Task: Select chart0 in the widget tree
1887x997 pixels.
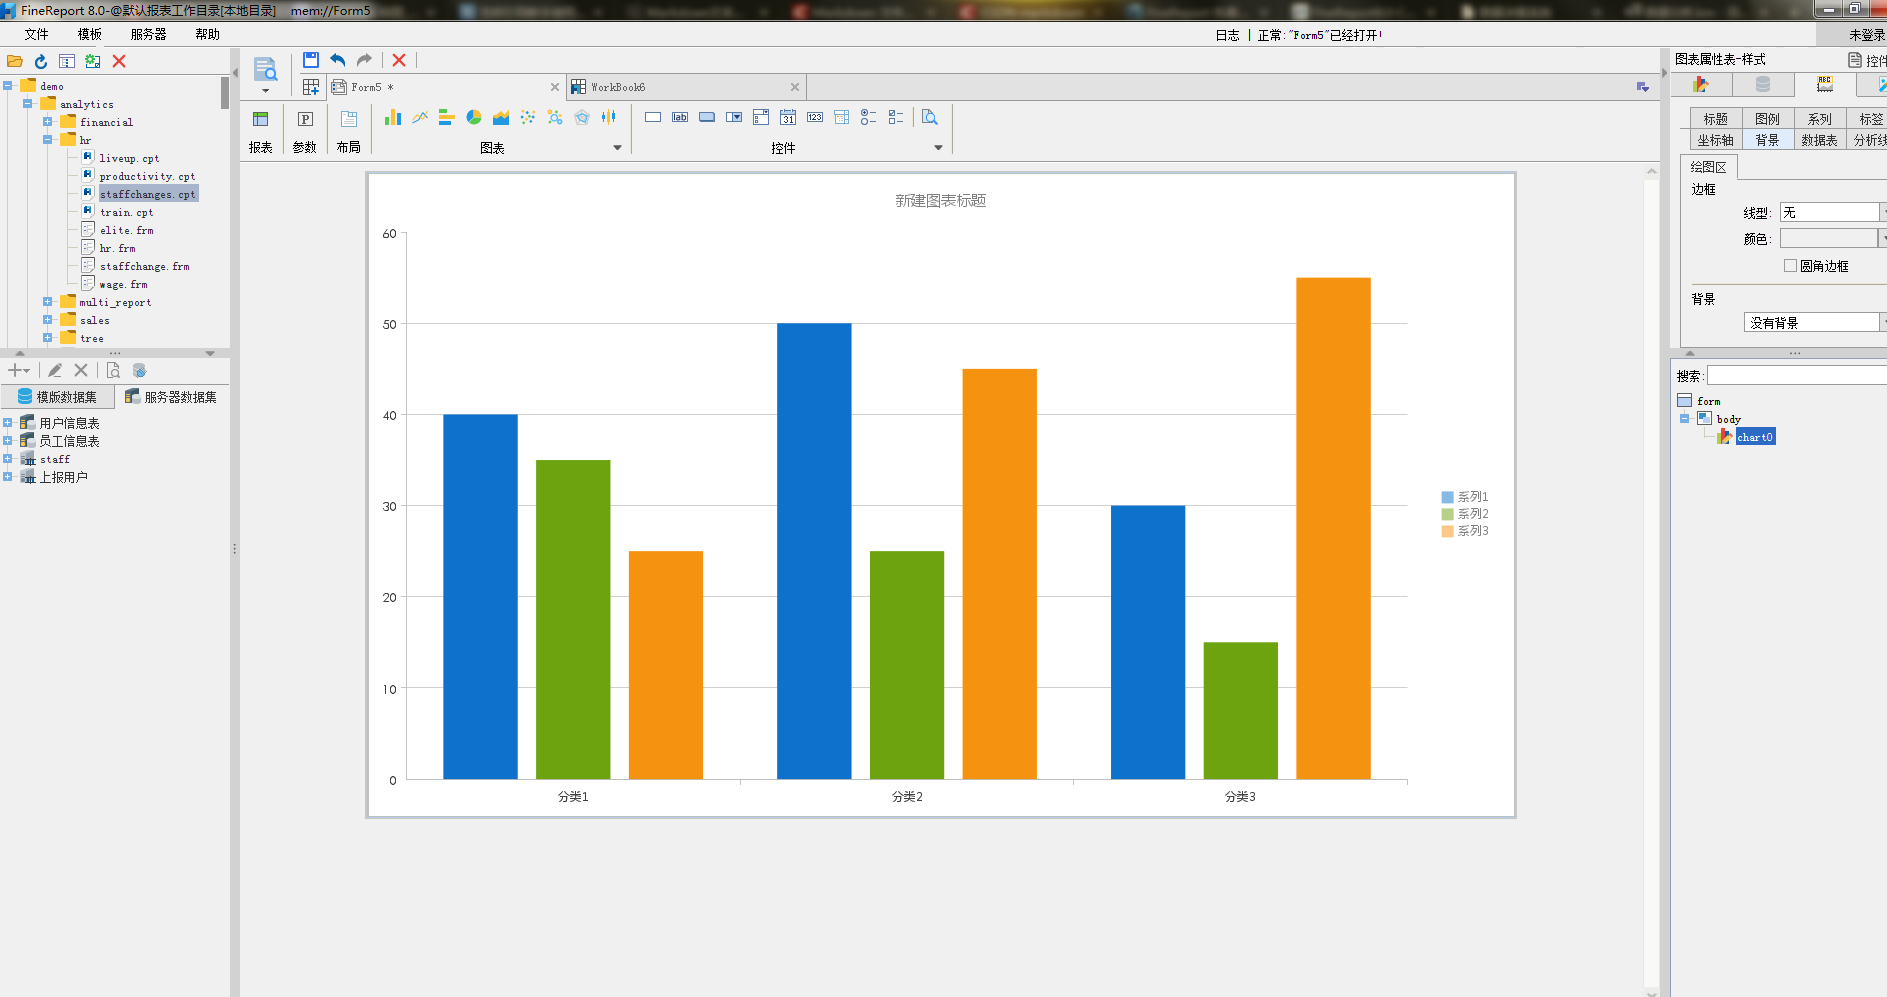Action: pos(1754,437)
